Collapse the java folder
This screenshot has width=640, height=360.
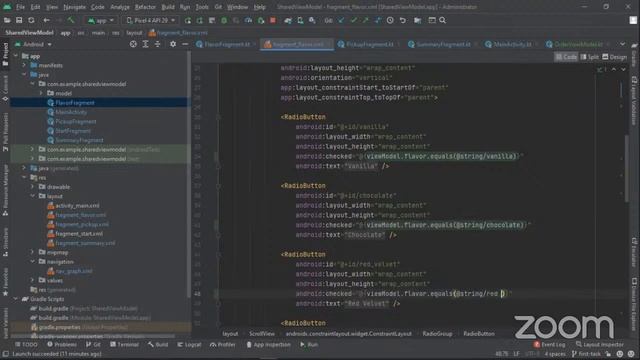[x=24, y=75]
